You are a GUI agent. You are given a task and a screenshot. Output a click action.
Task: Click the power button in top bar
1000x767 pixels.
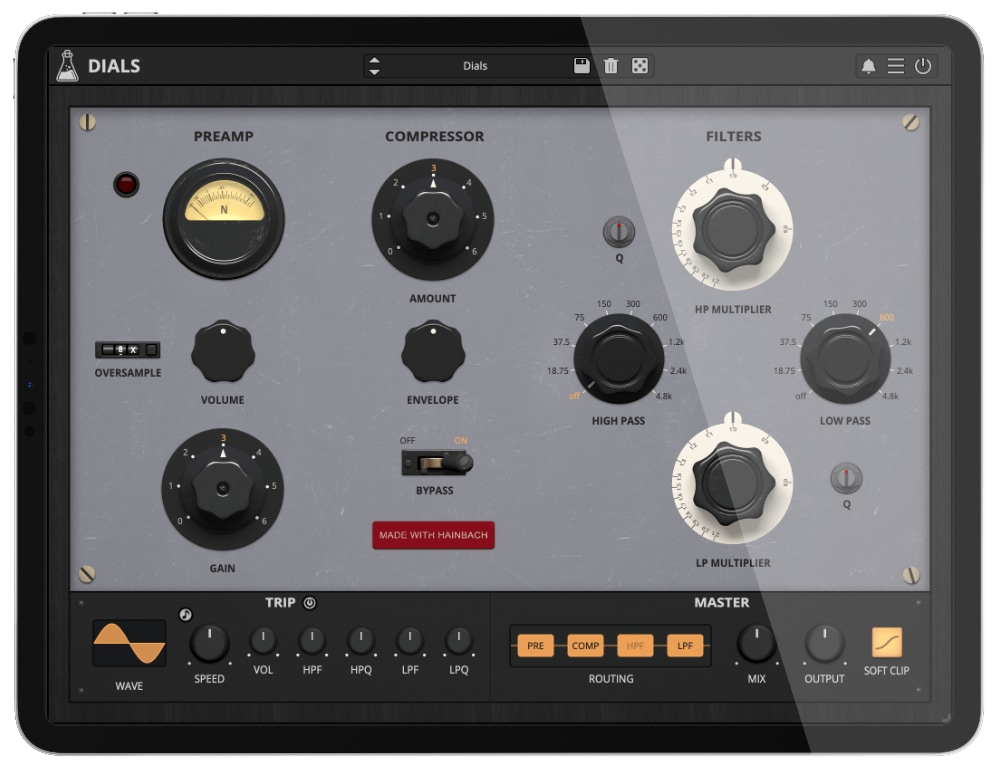pyautogui.click(x=923, y=66)
